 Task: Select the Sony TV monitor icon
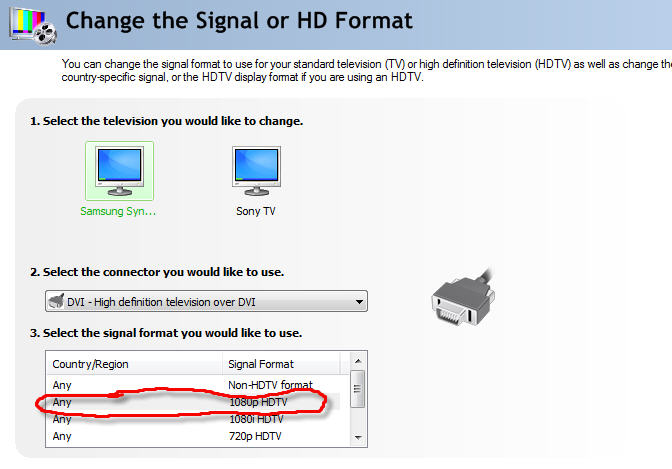pos(255,170)
